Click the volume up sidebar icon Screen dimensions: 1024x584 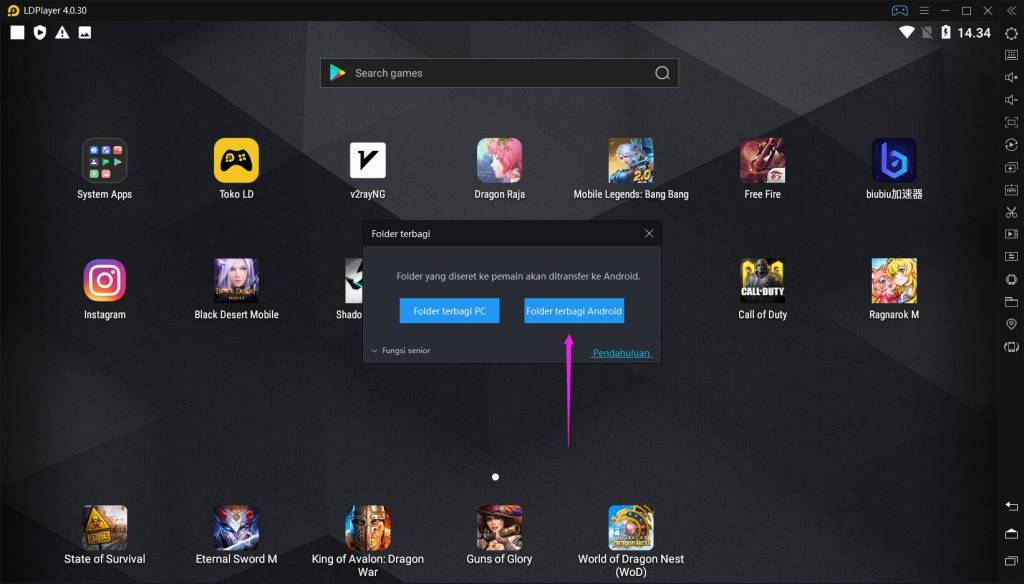[x=1011, y=77]
